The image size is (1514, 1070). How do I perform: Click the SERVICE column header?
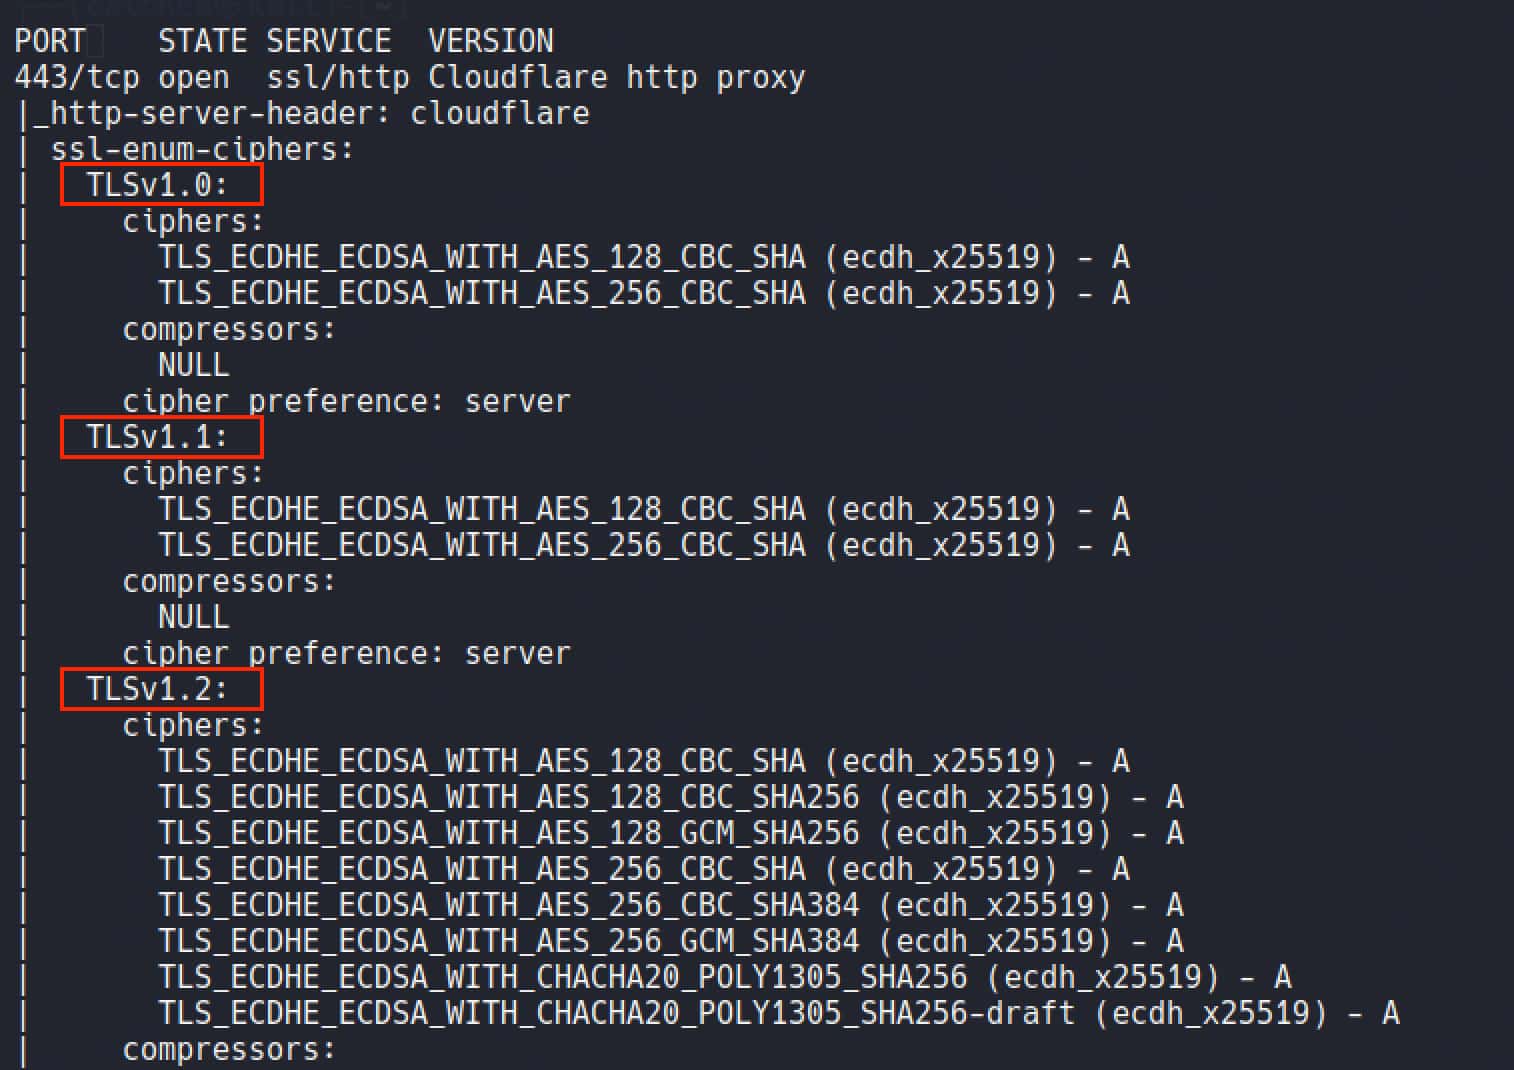pos(328,41)
